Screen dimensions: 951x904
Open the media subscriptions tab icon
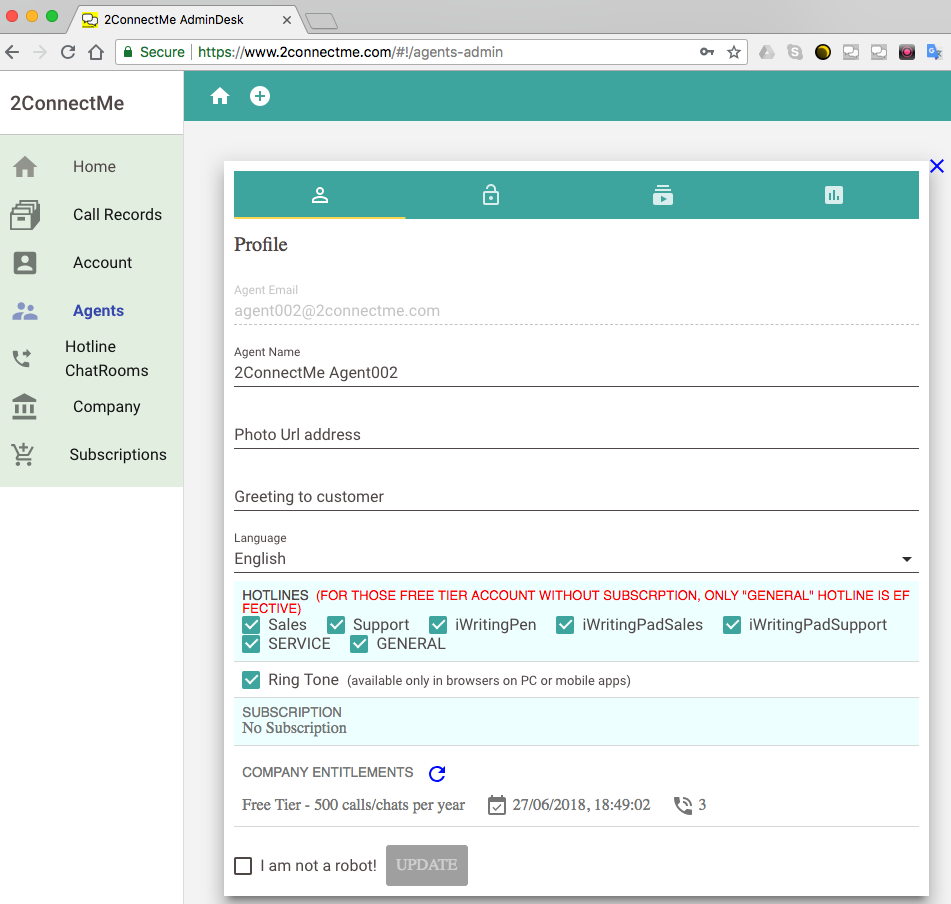point(662,195)
